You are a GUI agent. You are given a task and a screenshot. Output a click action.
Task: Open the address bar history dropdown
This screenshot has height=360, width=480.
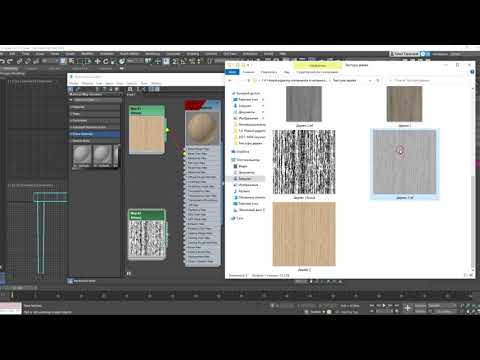pos(370,81)
